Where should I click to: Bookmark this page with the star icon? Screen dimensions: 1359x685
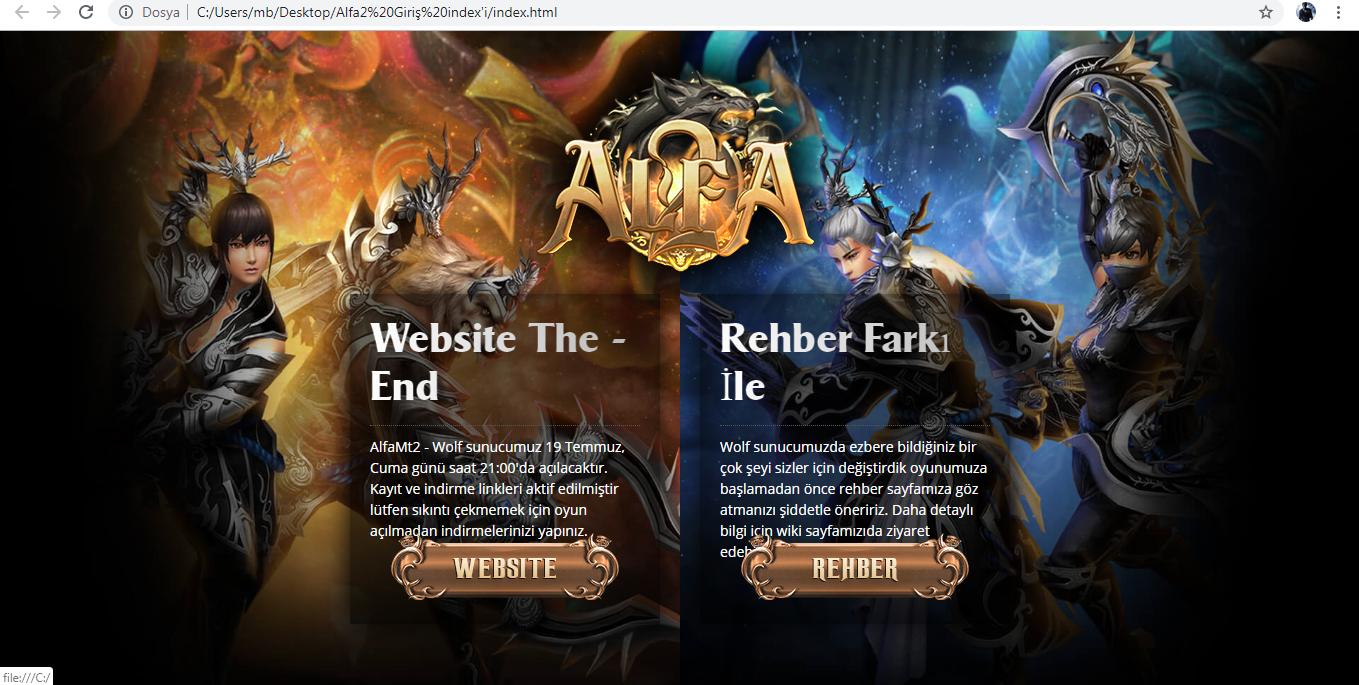[1266, 13]
